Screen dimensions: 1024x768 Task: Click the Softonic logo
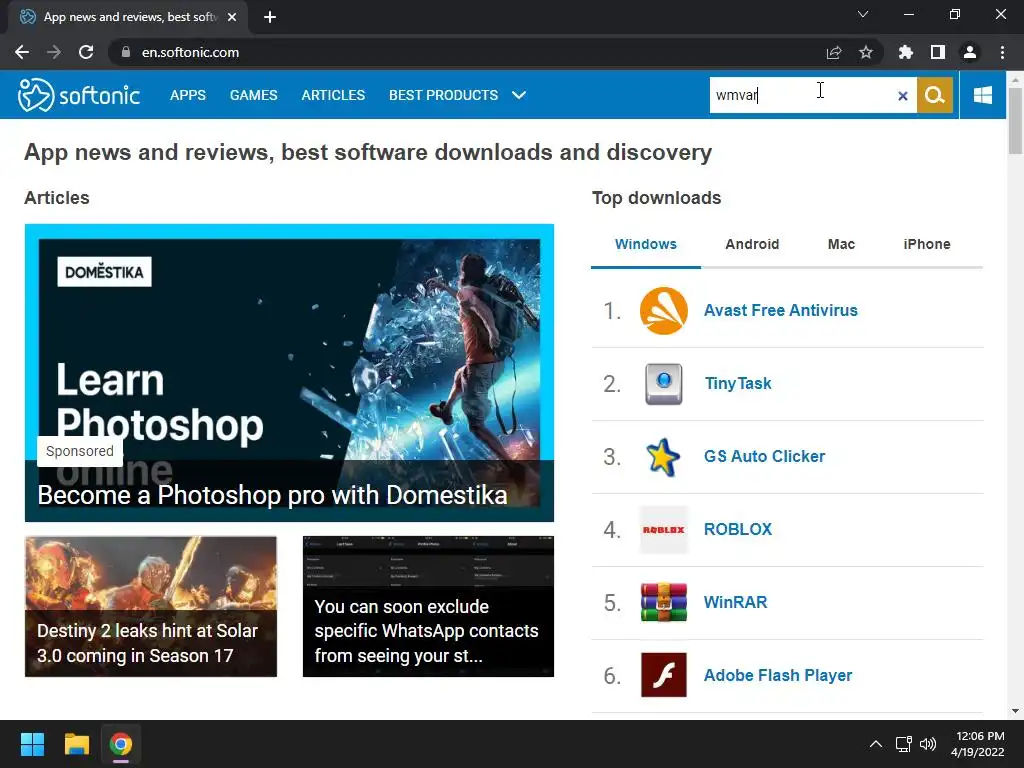(x=78, y=95)
